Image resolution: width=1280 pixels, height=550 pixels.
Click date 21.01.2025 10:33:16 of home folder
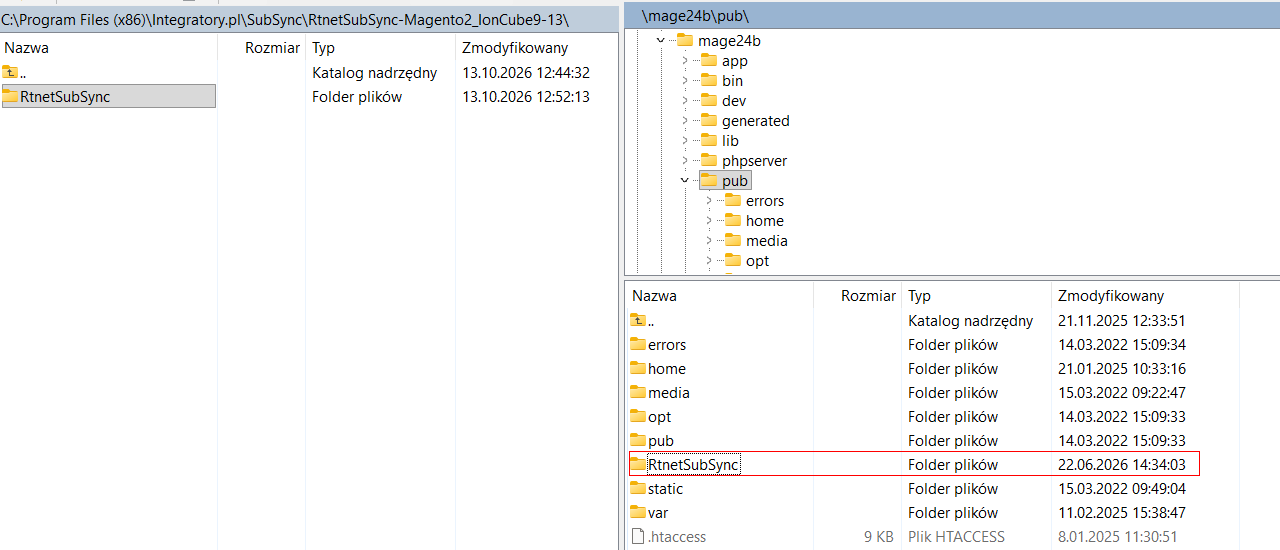(1122, 368)
